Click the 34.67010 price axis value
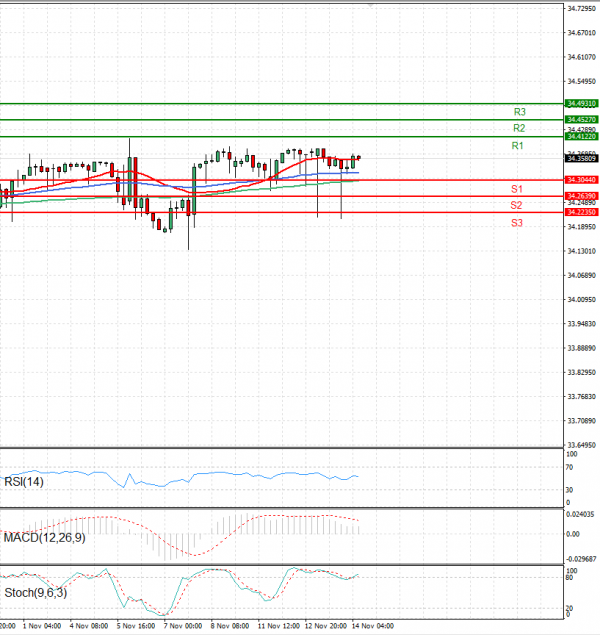This screenshot has height=635, width=600. coord(582,33)
